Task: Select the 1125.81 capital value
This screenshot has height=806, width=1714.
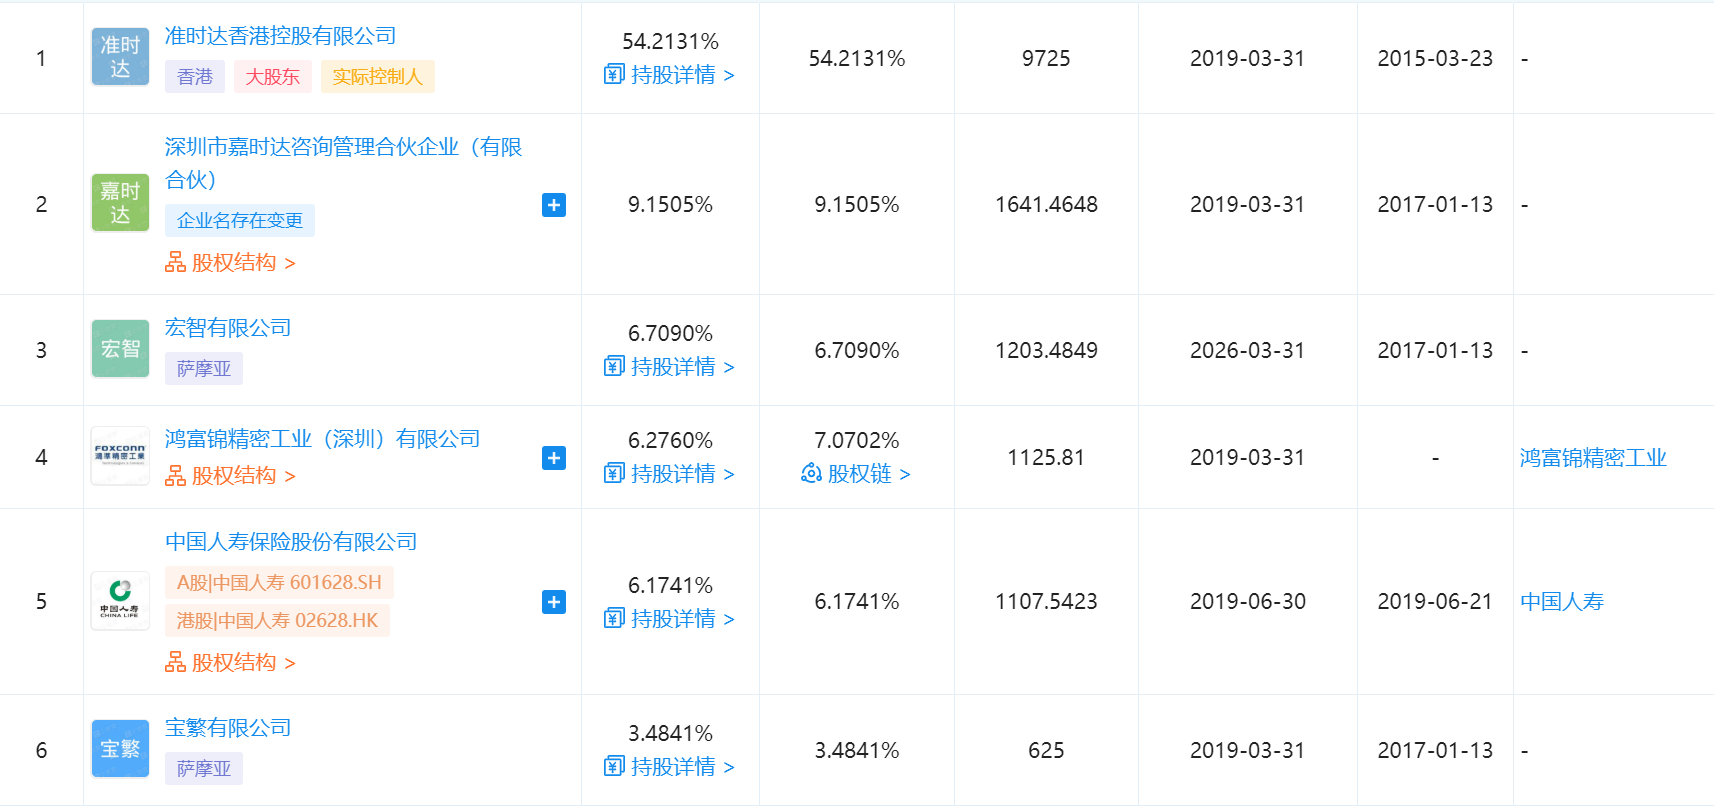Action: [1046, 458]
